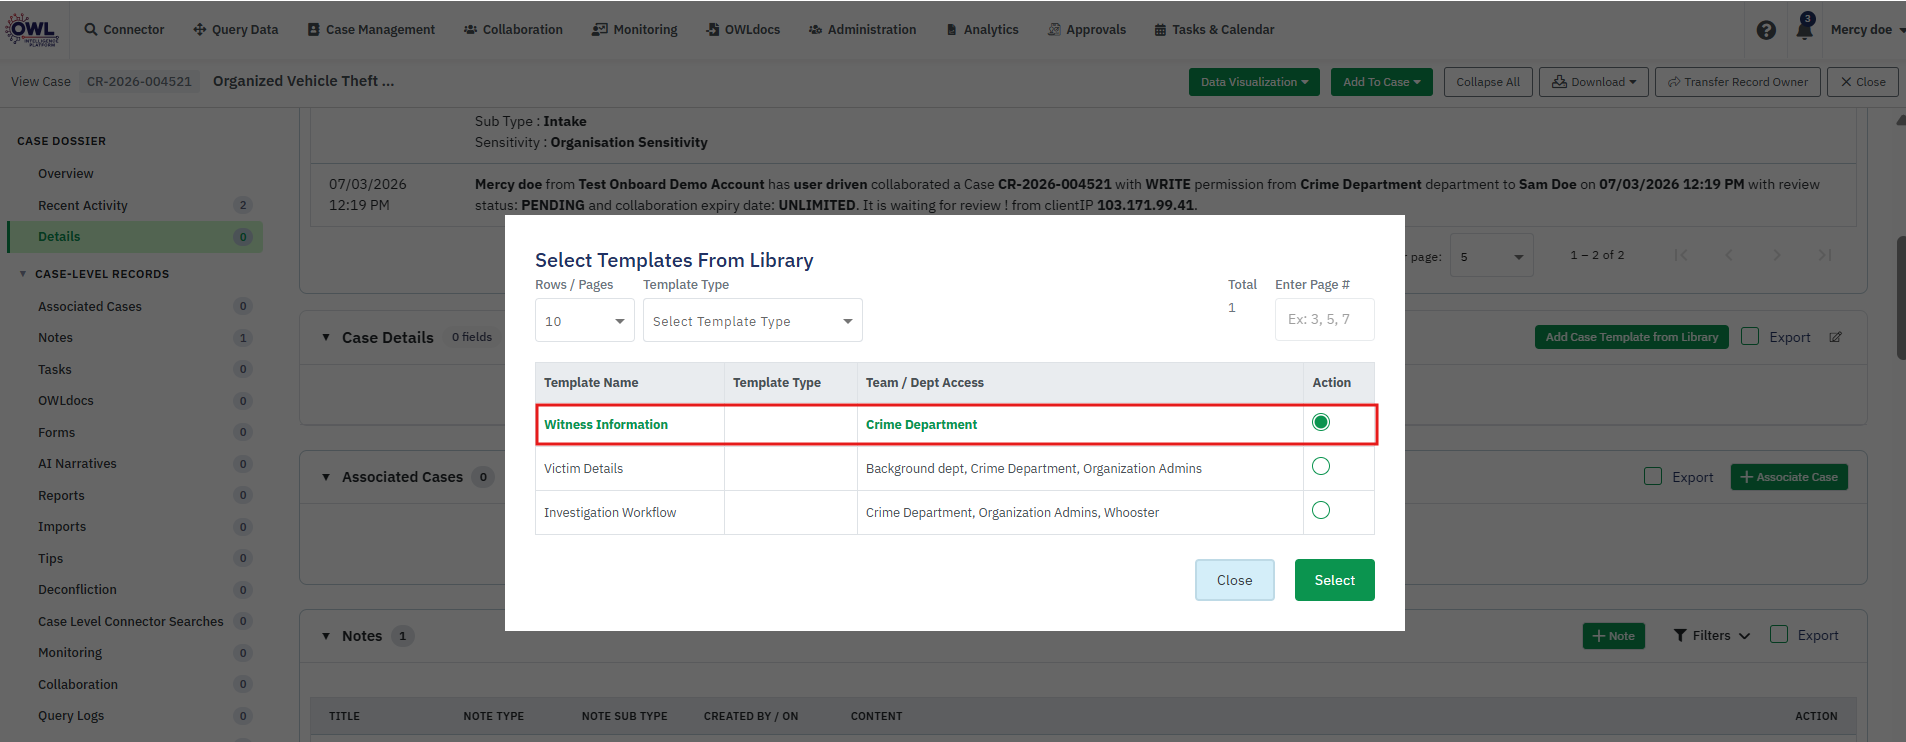Tick the Export checkbox in Notes section

click(1779, 634)
